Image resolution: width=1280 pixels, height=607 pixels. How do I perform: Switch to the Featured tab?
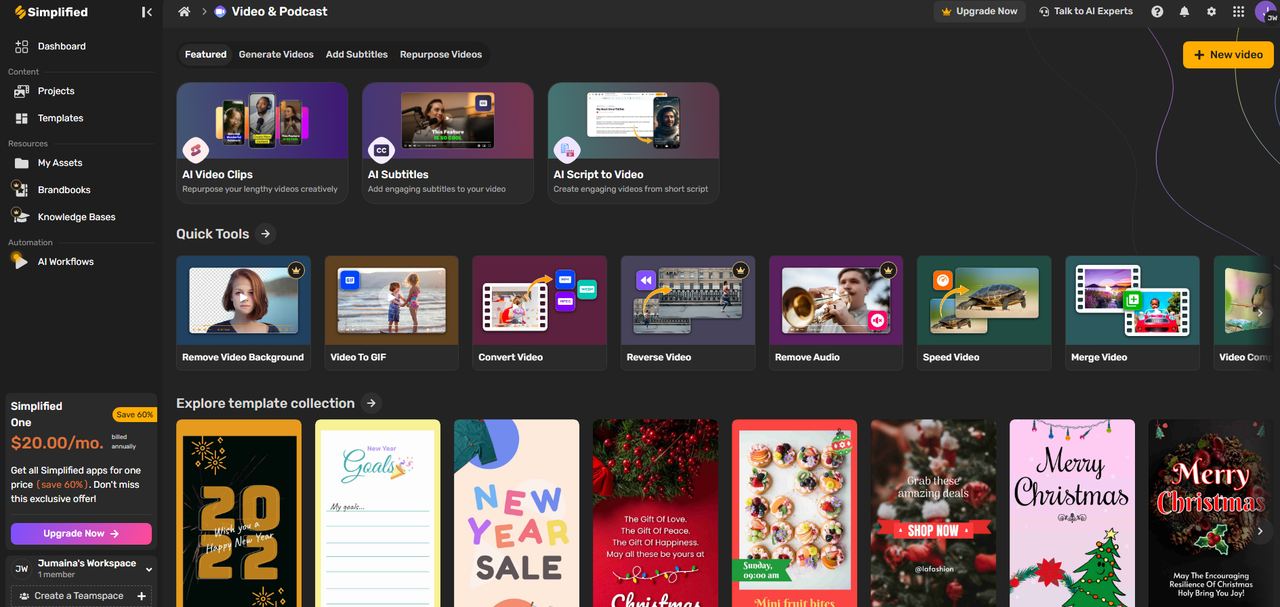click(x=206, y=55)
